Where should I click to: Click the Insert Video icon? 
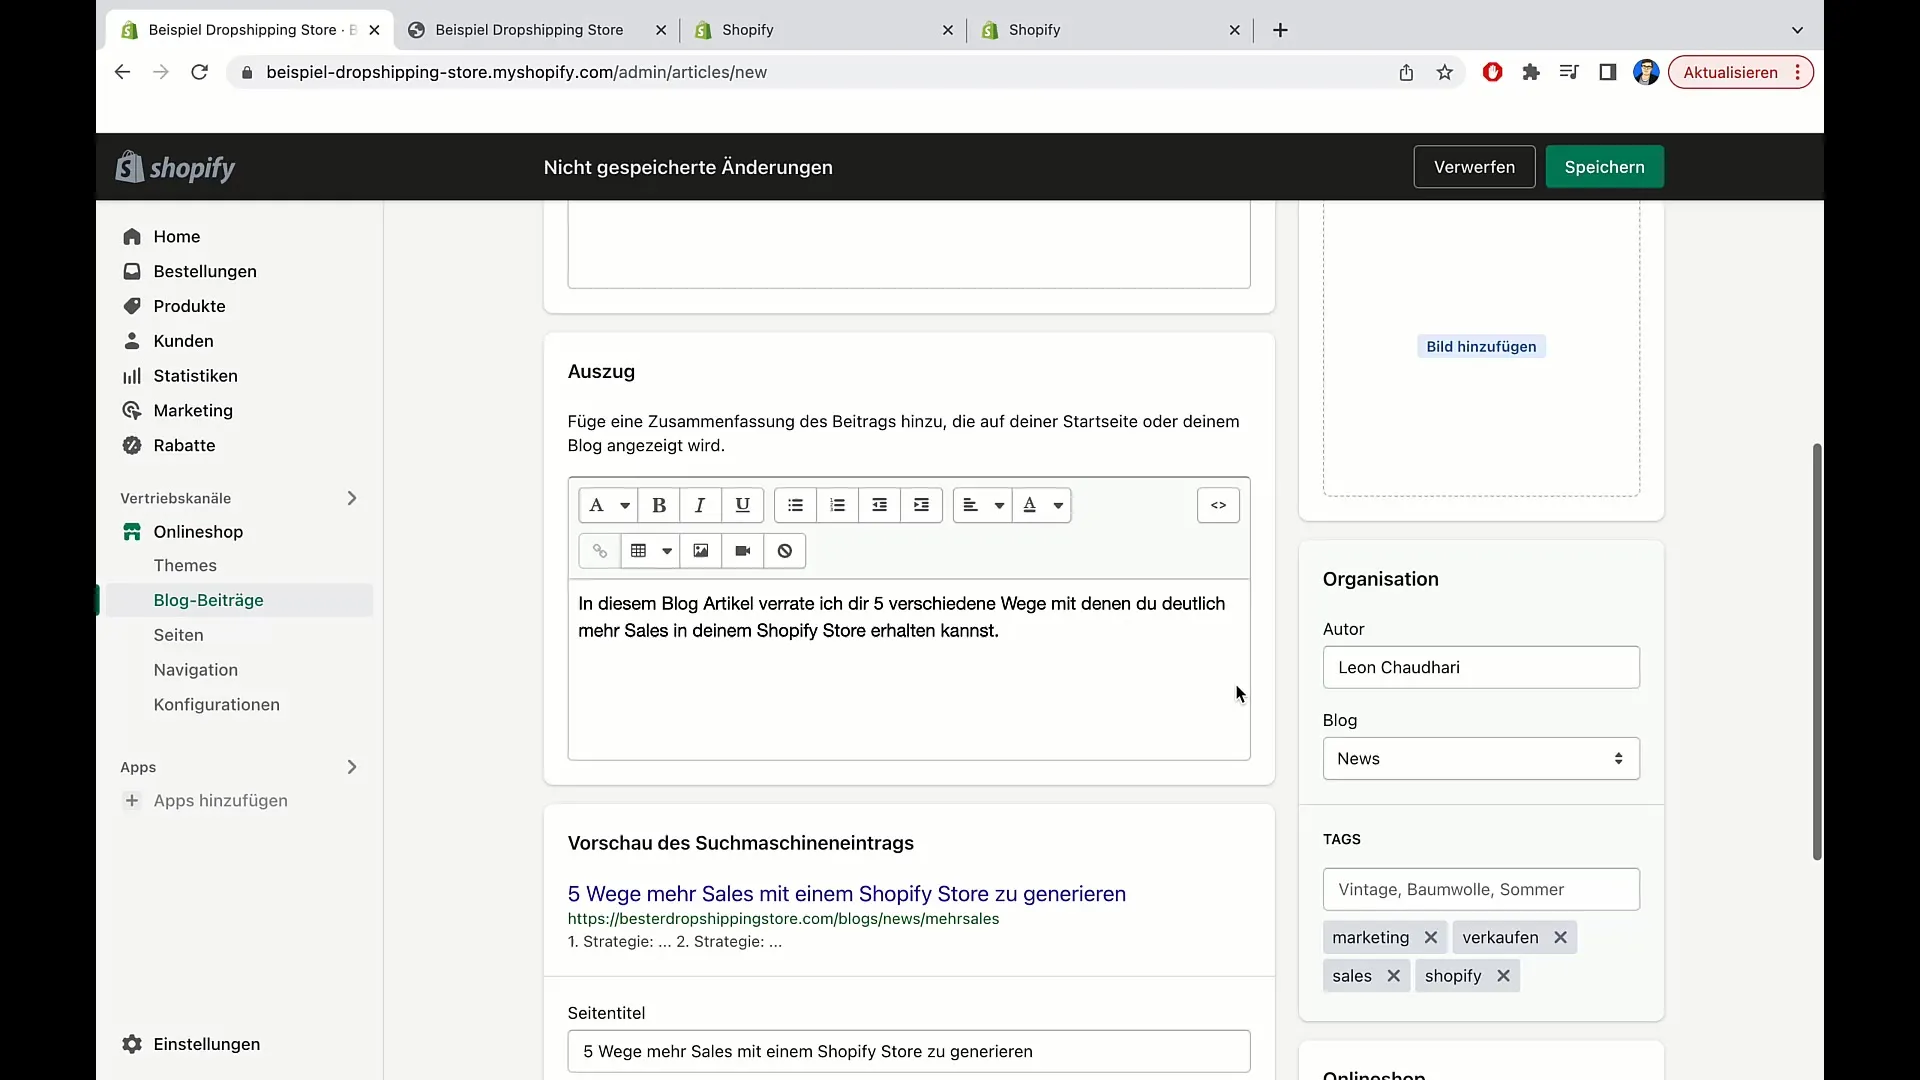pos(742,551)
